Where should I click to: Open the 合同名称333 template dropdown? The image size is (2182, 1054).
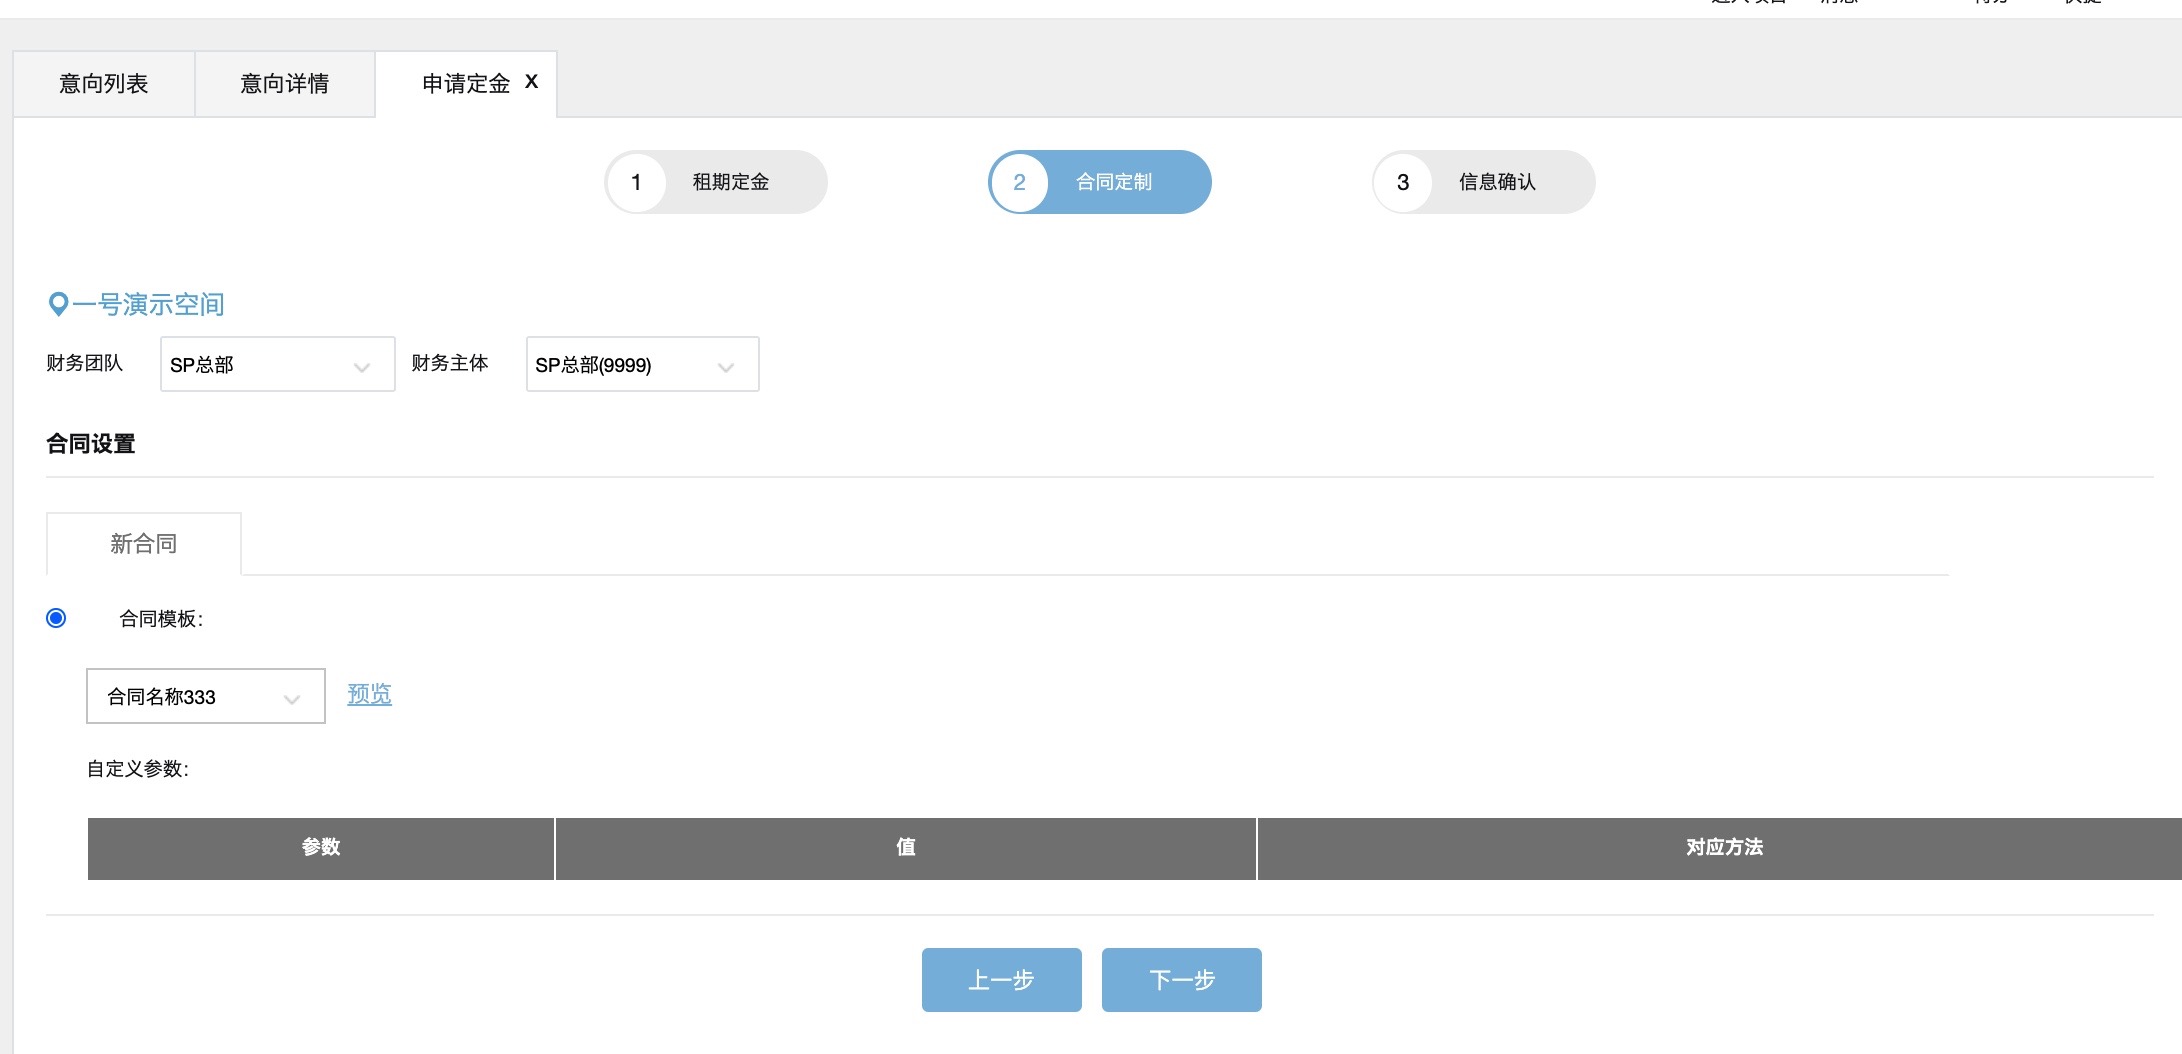pyautogui.click(x=205, y=696)
